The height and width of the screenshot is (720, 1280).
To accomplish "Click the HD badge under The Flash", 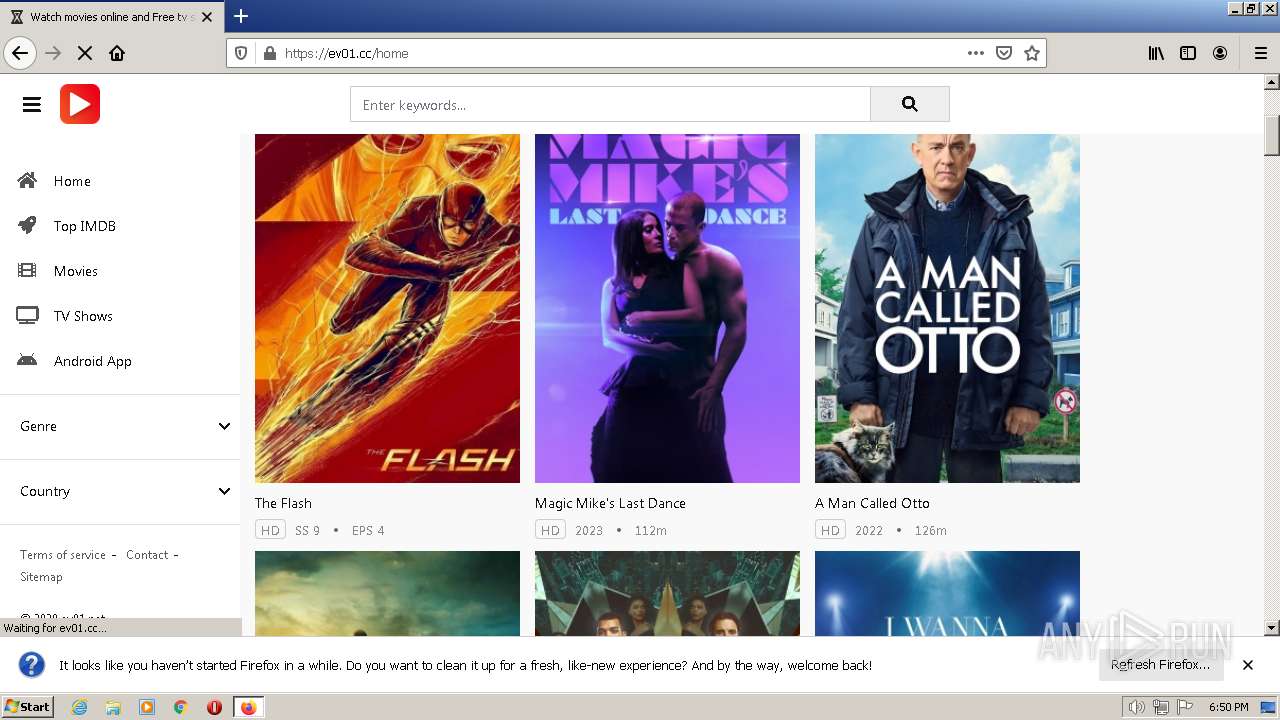I will pyautogui.click(x=270, y=530).
